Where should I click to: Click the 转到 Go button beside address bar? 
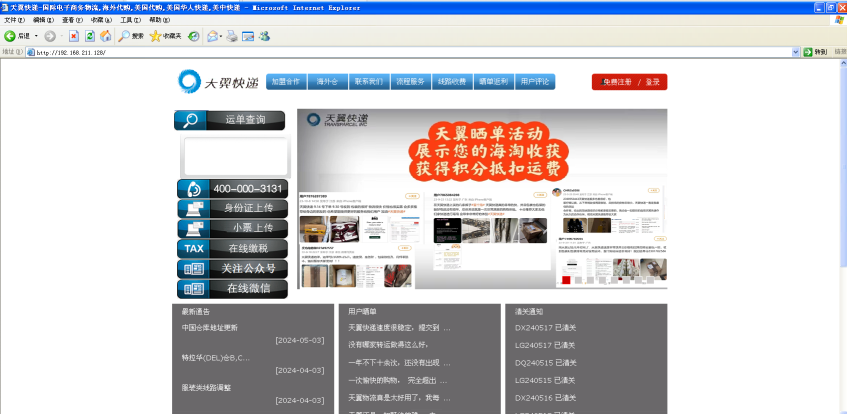coord(816,52)
